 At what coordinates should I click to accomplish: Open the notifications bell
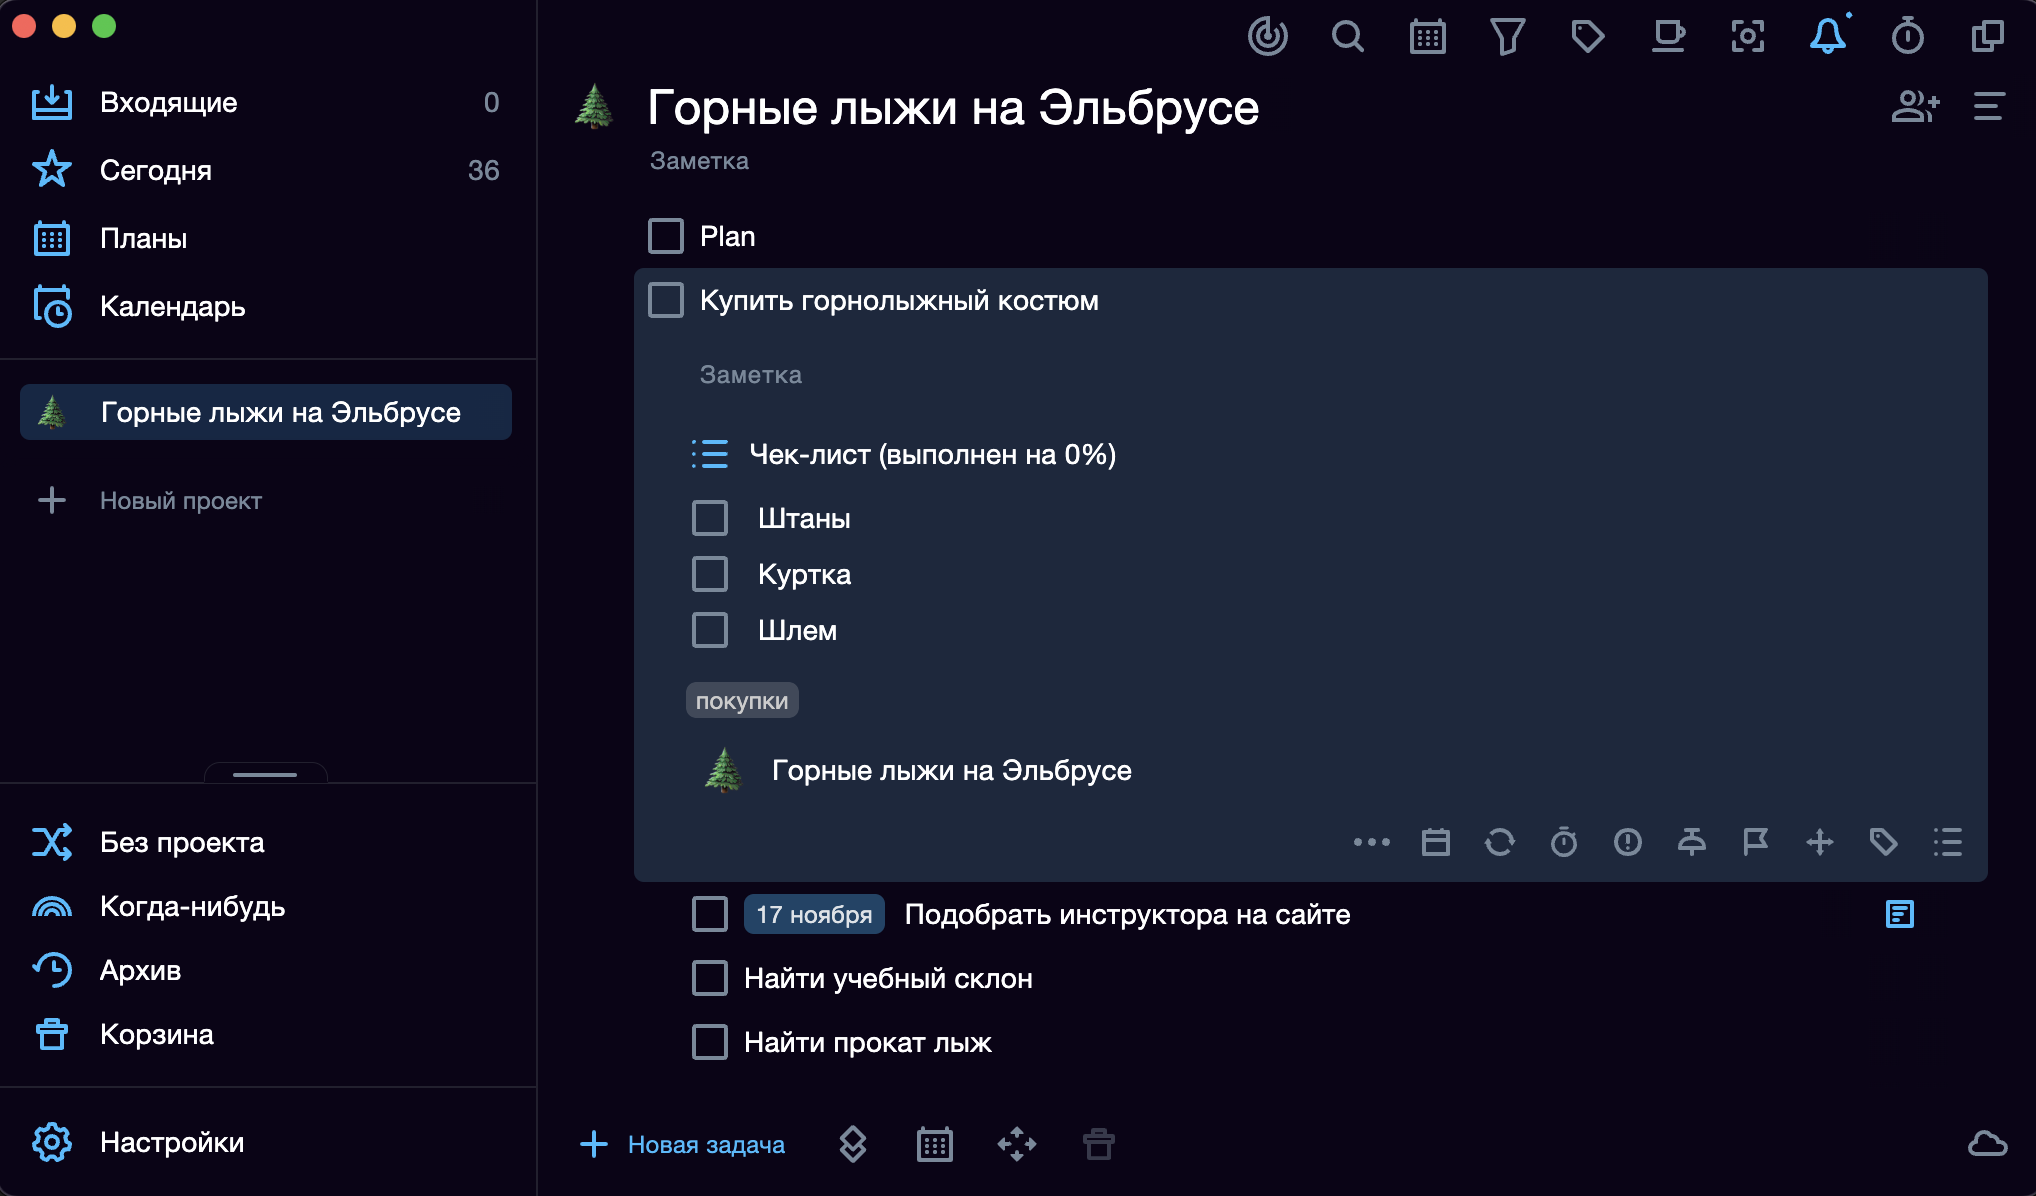tap(1827, 37)
